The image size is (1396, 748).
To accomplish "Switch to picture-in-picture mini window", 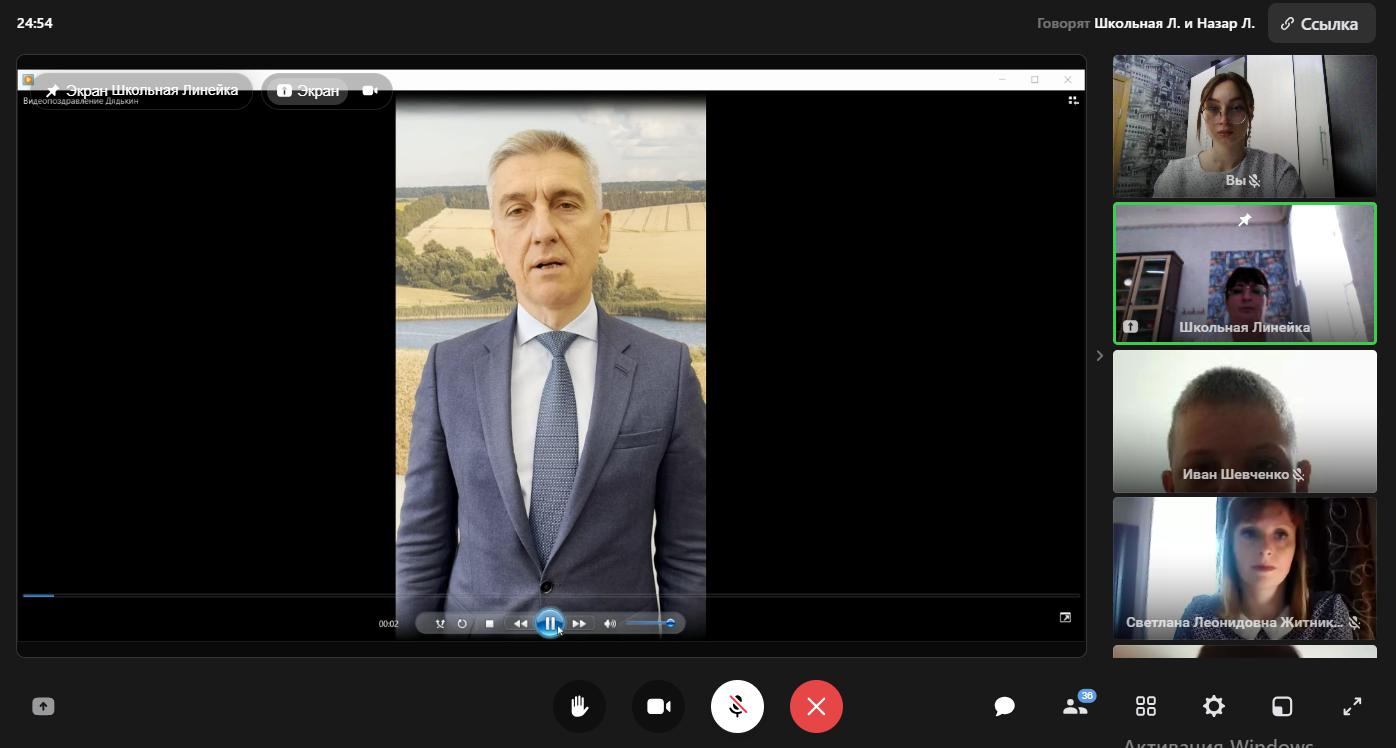I will pyautogui.click(x=1282, y=707).
